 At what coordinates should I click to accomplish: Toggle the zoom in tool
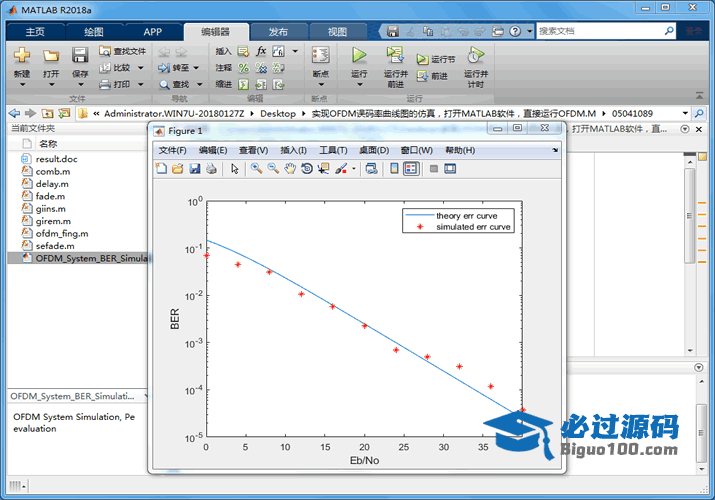[x=256, y=169]
